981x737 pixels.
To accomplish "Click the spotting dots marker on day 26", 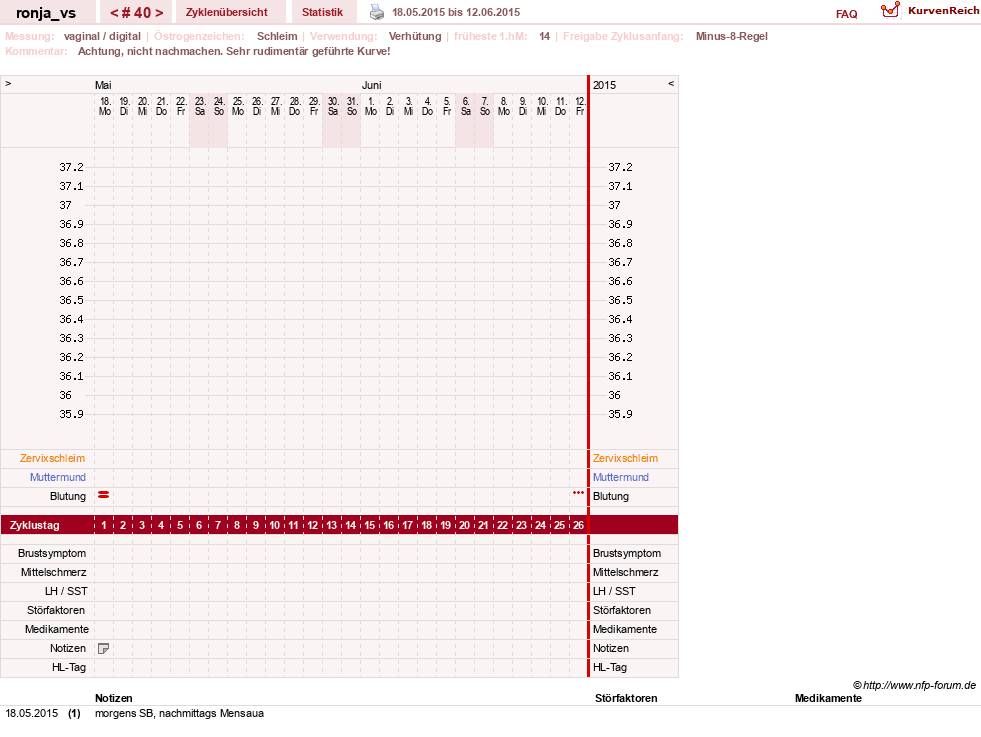I will [x=578, y=493].
